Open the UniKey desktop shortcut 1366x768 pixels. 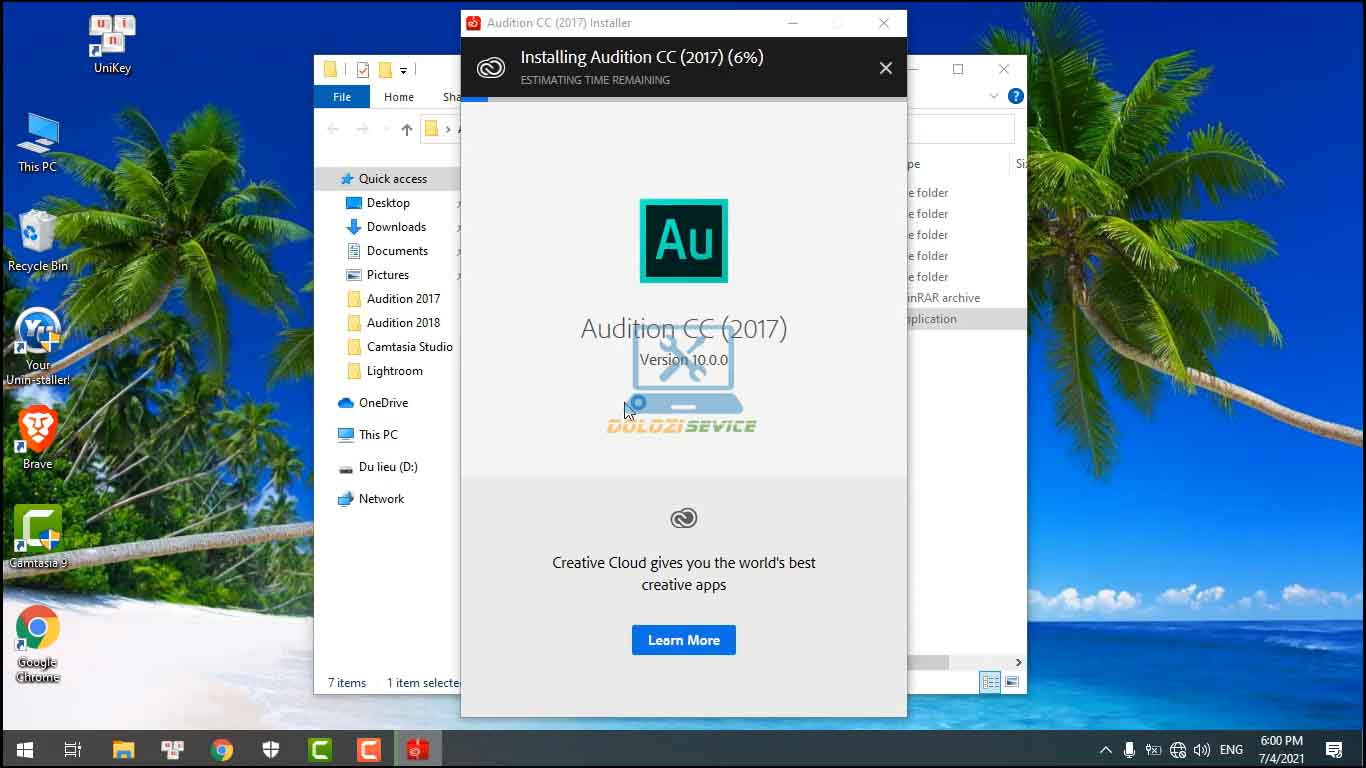click(112, 37)
